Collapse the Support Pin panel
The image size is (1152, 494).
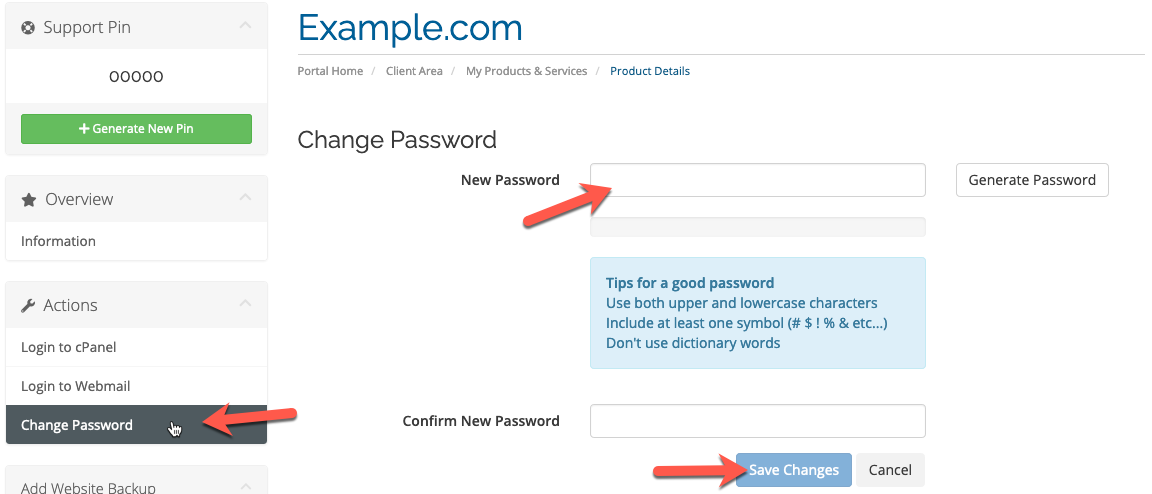[x=246, y=27]
